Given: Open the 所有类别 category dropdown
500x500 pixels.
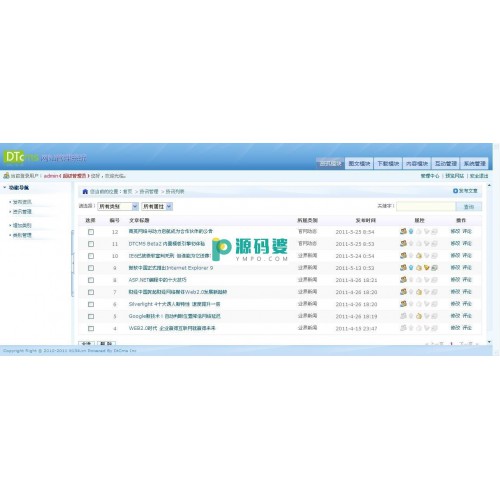Looking at the screenshot, I should pyautogui.click(x=118, y=206).
